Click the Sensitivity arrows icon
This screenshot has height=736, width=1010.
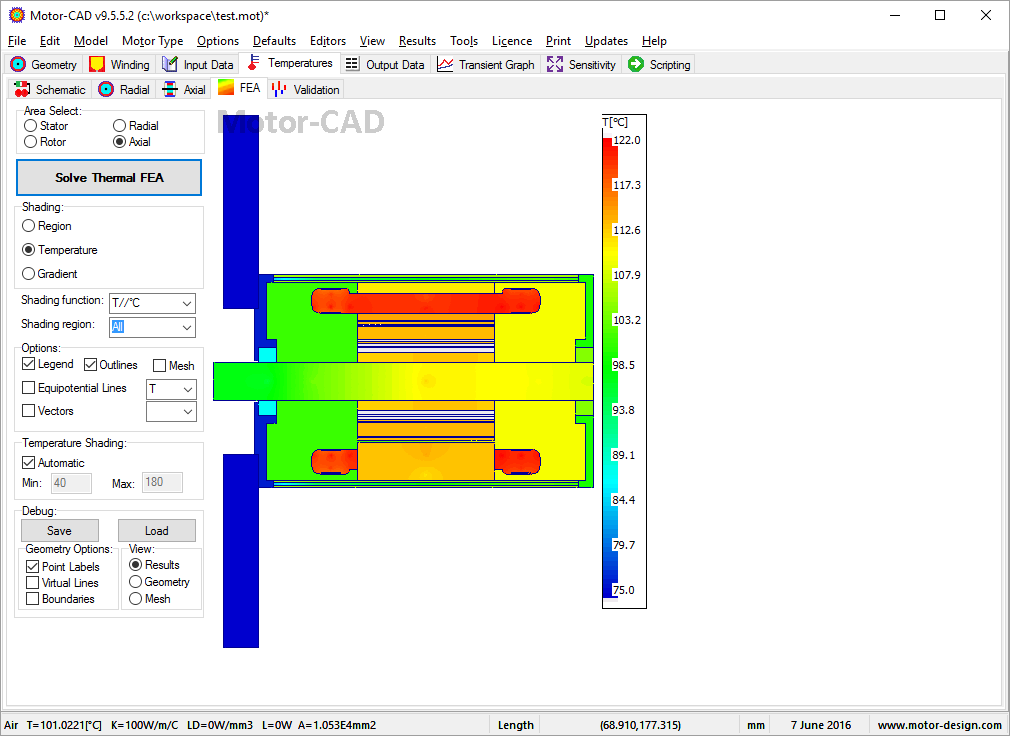[x=555, y=64]
